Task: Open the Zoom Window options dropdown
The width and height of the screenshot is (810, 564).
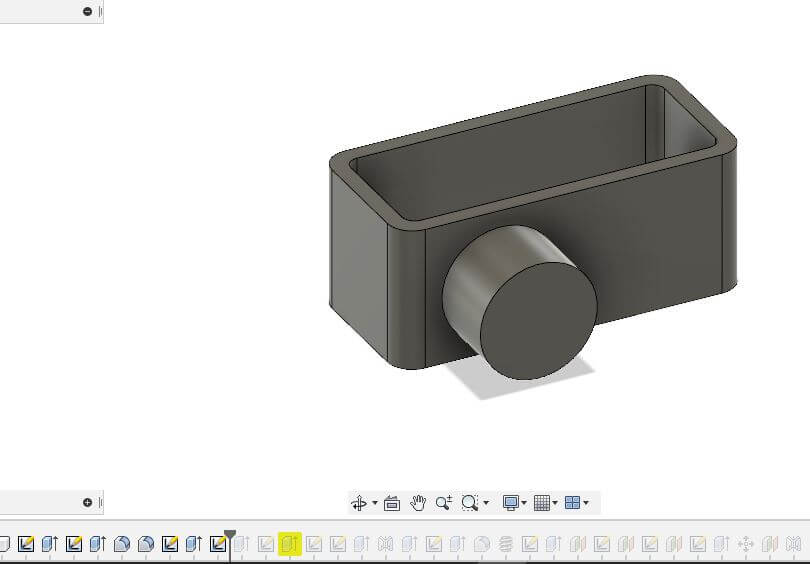Action: [486, 503]
